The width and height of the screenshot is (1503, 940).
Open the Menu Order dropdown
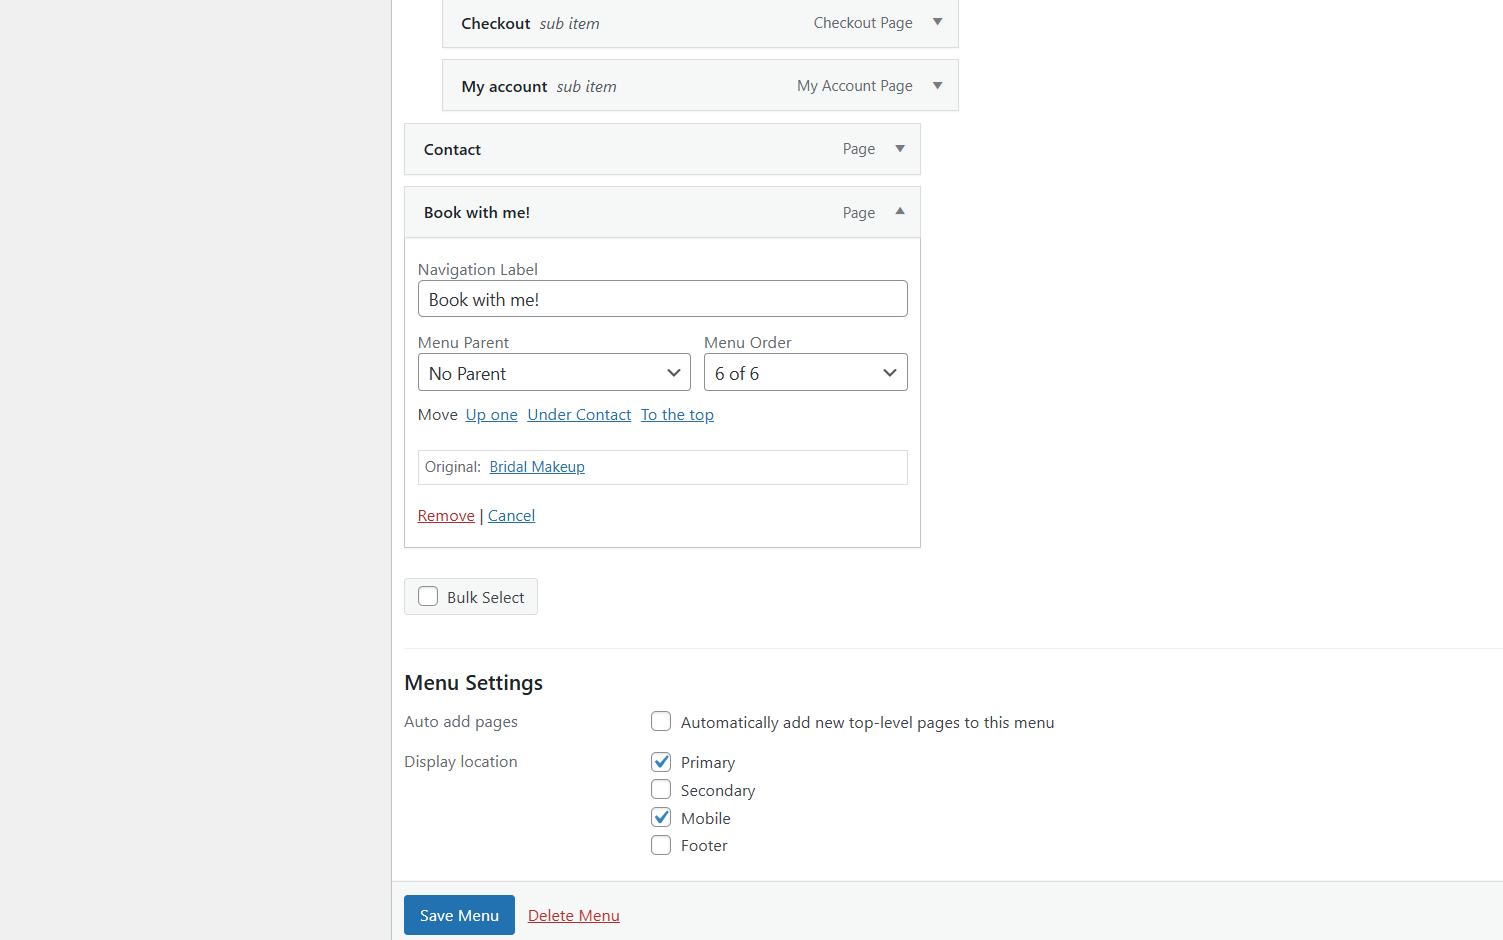tap(805, 373)
